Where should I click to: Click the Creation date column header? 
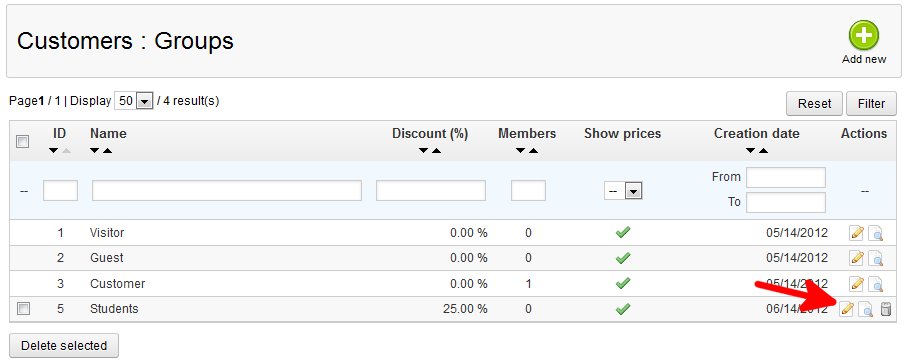pos(757,134)
